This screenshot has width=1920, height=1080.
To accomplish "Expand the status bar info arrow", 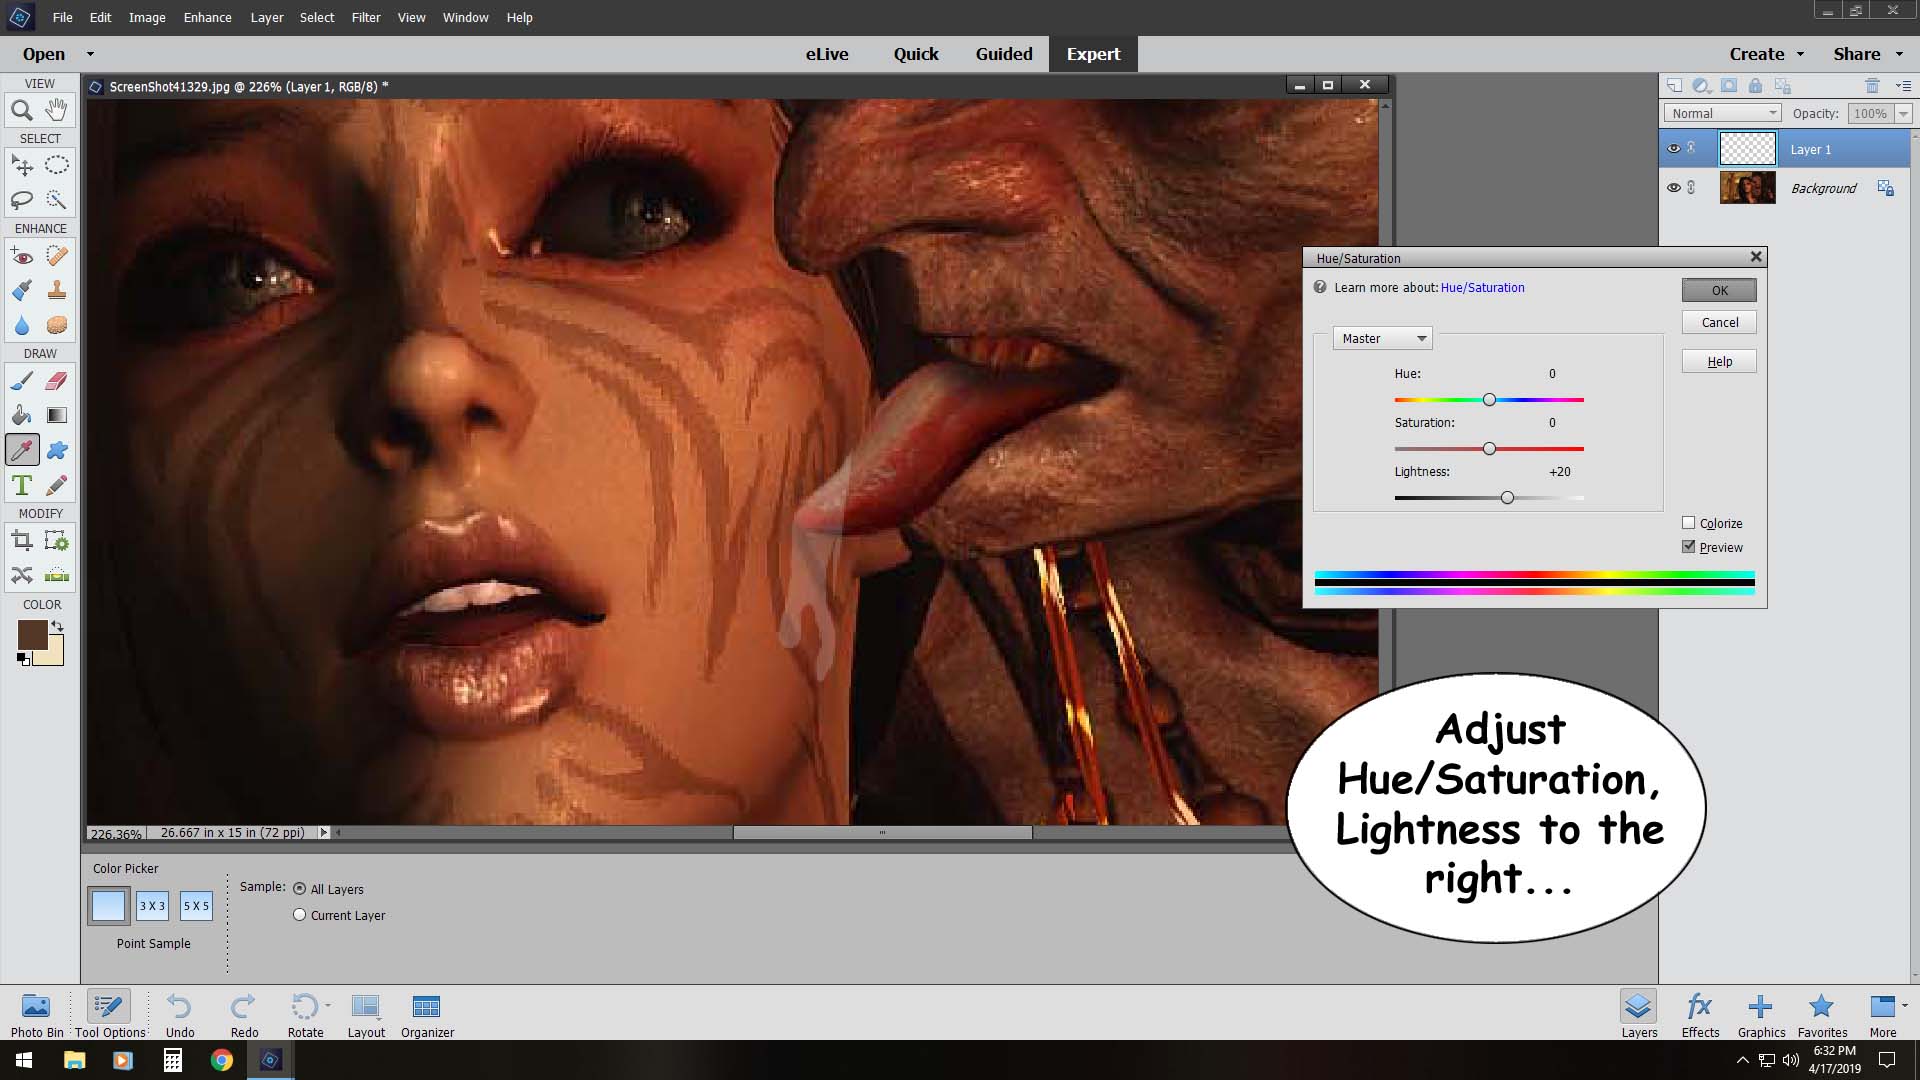I will tap(323, 832).
